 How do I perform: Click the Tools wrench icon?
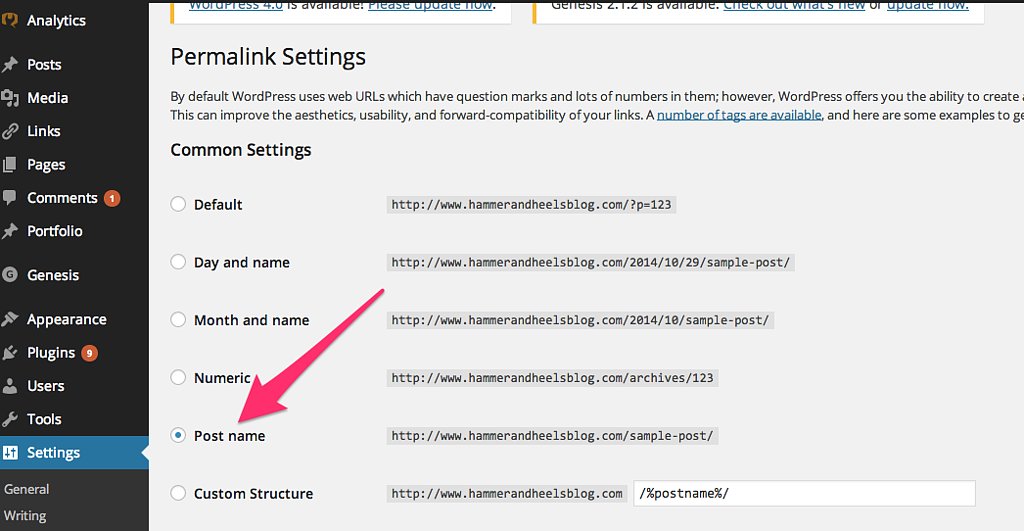[x=9, y=419]
